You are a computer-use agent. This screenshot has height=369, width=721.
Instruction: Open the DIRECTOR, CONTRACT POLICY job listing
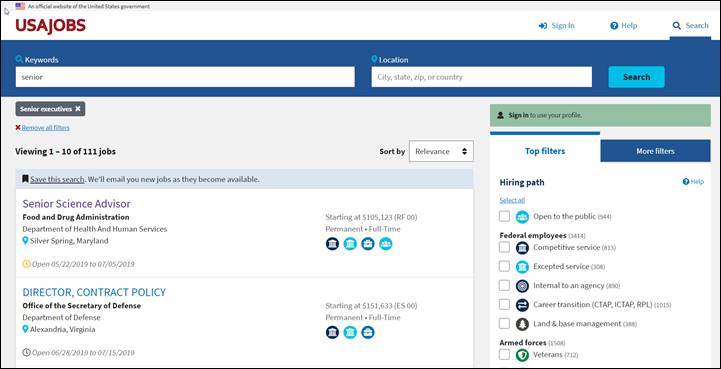click(94, 292)
